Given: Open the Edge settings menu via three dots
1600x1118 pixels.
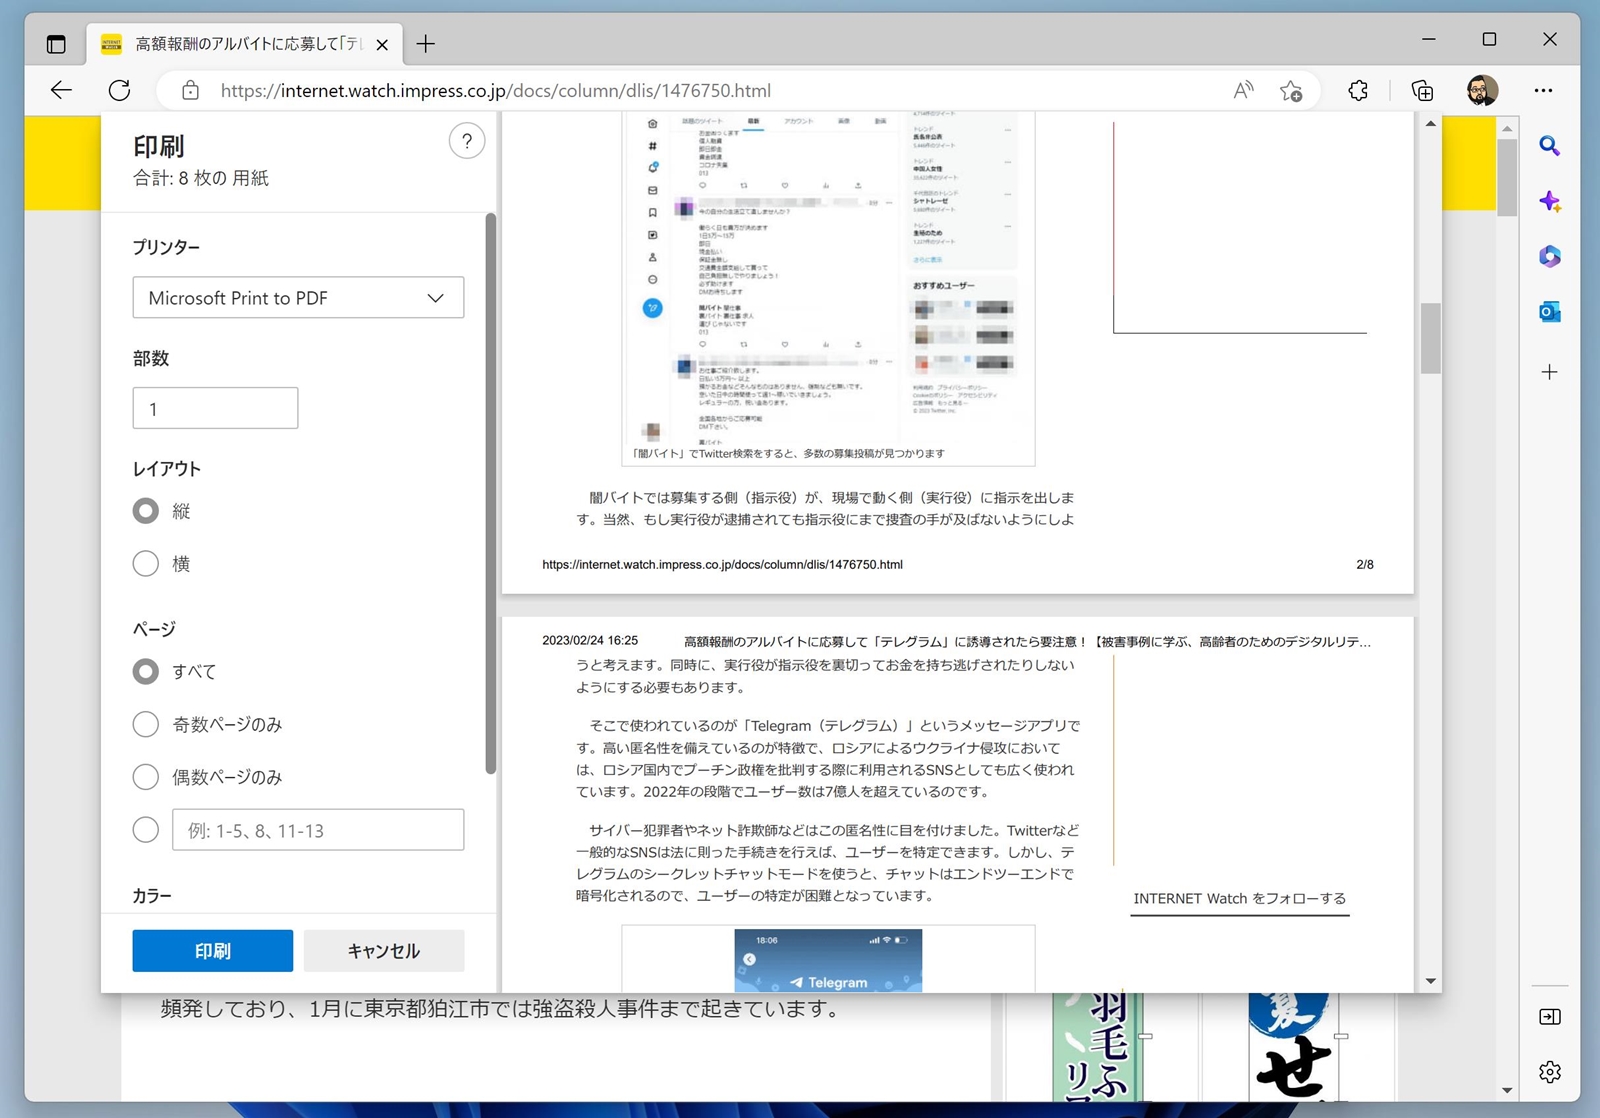Looking at the screenshot, I should click(x=1543, y=90).
